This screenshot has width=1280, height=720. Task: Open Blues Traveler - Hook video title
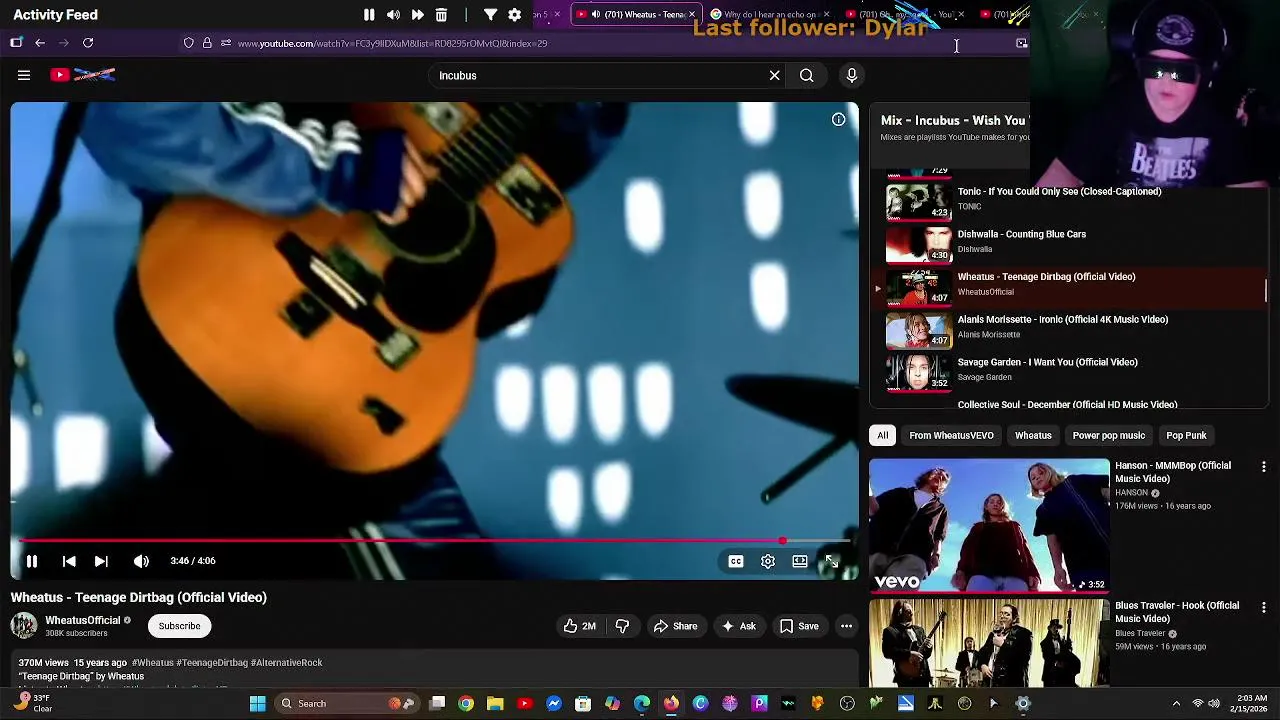(x=1177, y=612)
